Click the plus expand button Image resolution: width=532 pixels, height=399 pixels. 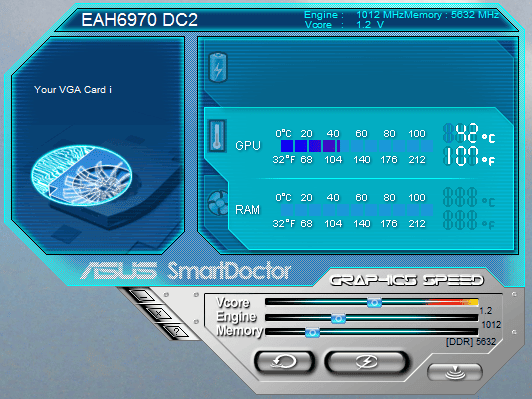(x=159, y=313)
